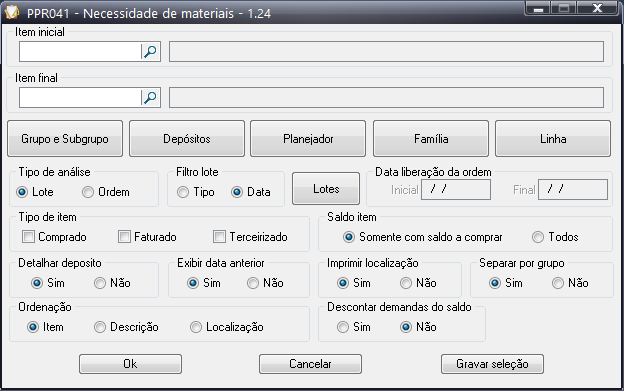
Task: Click the Item inicial search magnifier icon
Action: 150,52
